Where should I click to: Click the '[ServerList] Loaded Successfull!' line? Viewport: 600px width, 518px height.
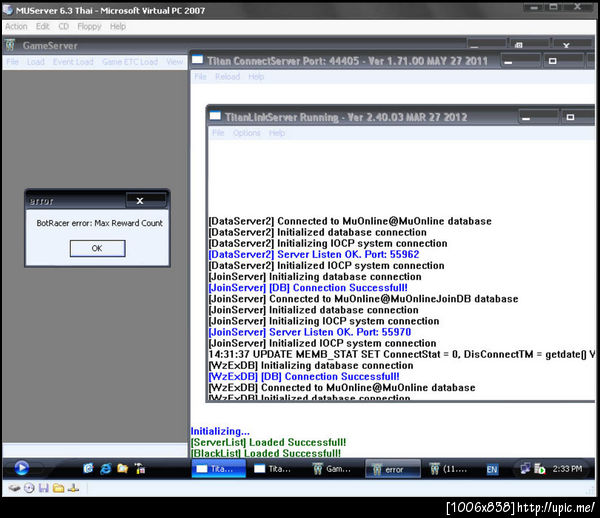pyautogui.click(x=268, y=442)
